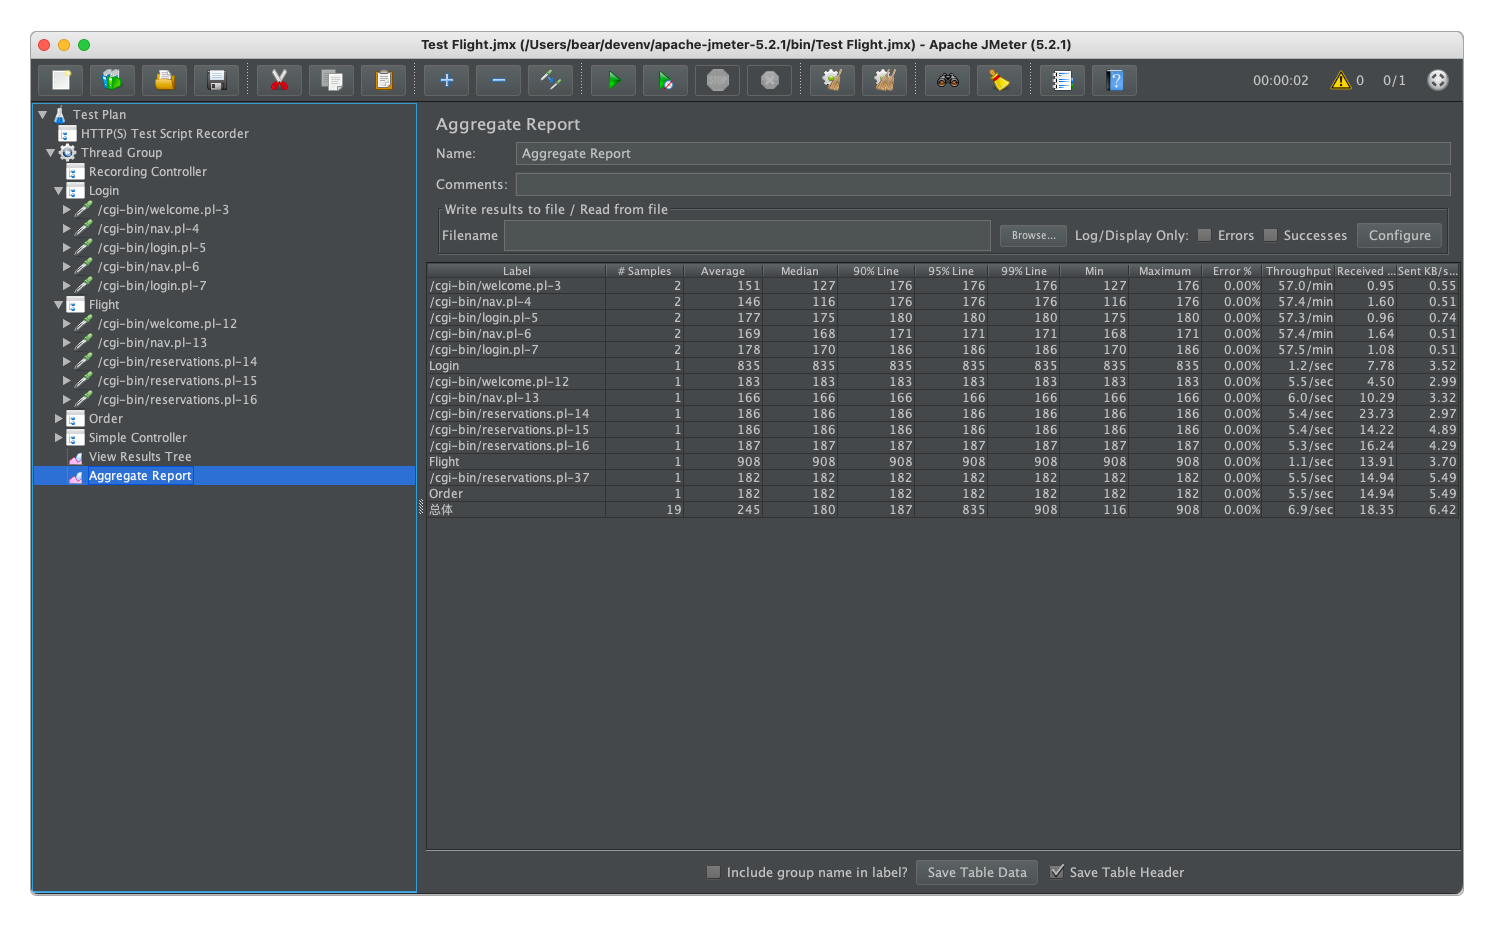1494x926 pixels.
Task: Open the Function Helper dialog icon
Action: tap(1062, 80)
